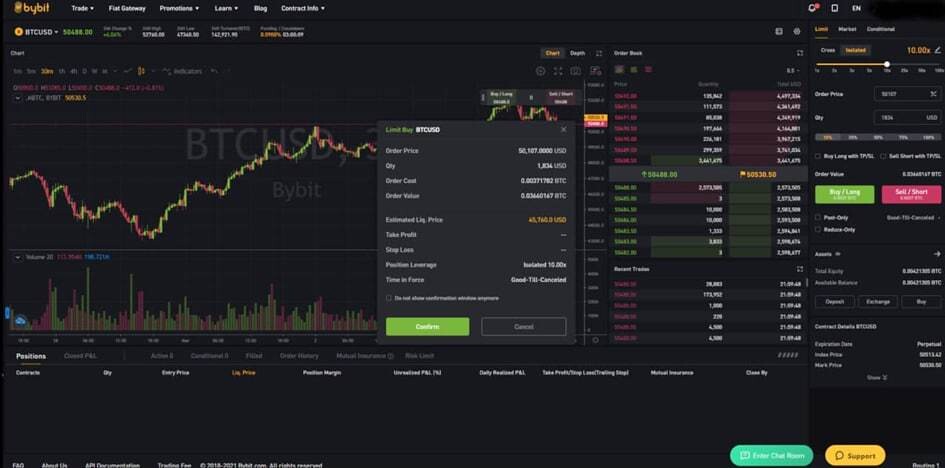This screenshot has height=468, width=945.
Task: Switch to the Depth chart tab
Action: [x=577, y=53]
